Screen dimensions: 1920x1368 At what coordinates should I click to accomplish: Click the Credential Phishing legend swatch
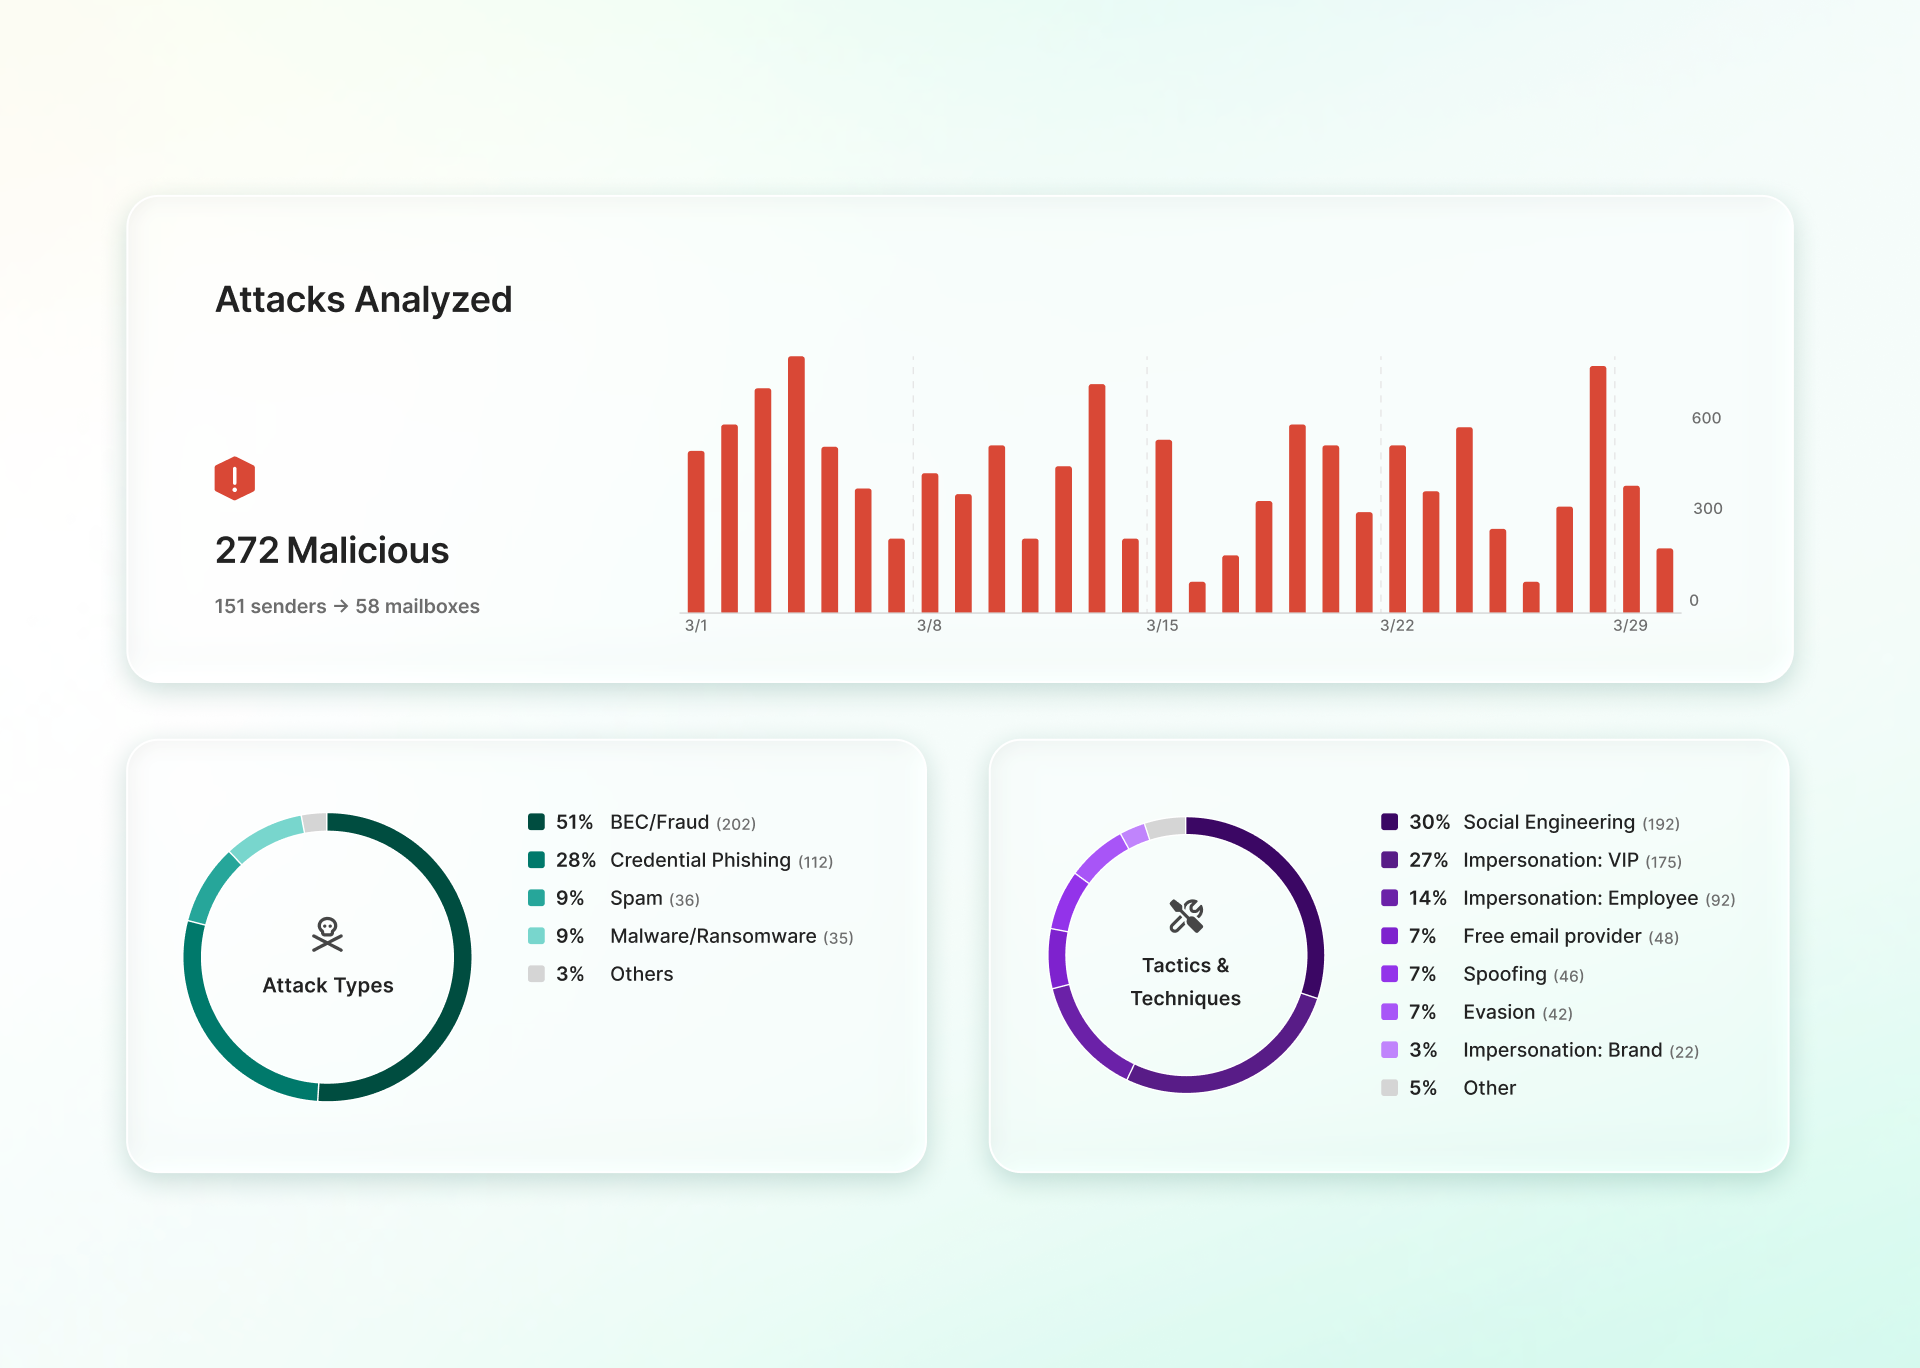point(536,860)
